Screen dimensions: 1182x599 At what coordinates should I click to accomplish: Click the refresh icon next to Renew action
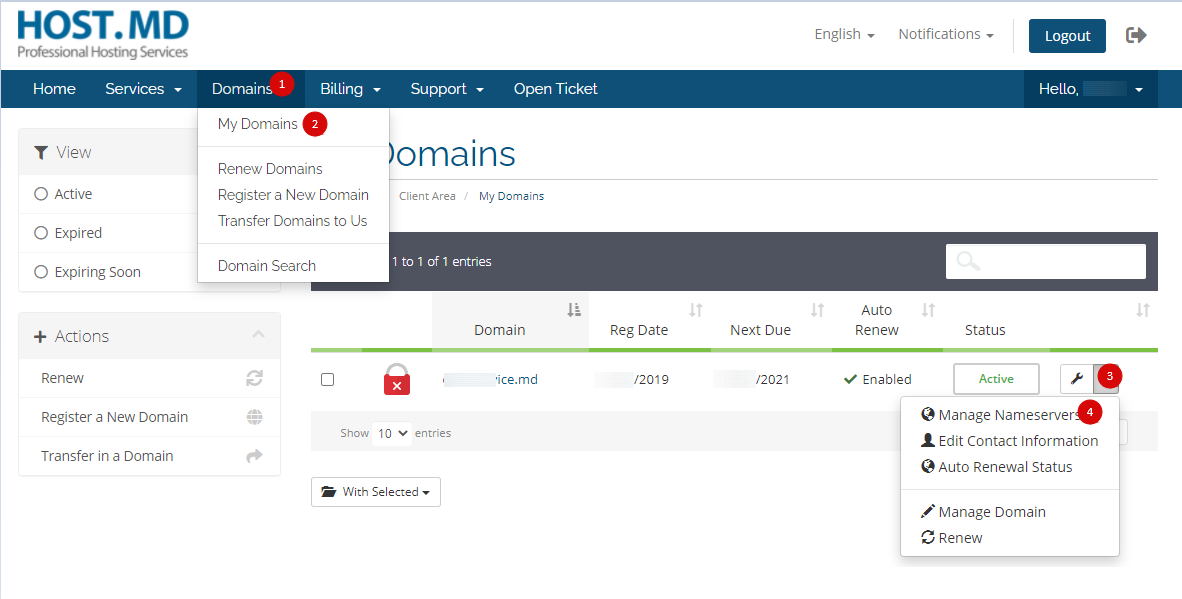point(255,378)
